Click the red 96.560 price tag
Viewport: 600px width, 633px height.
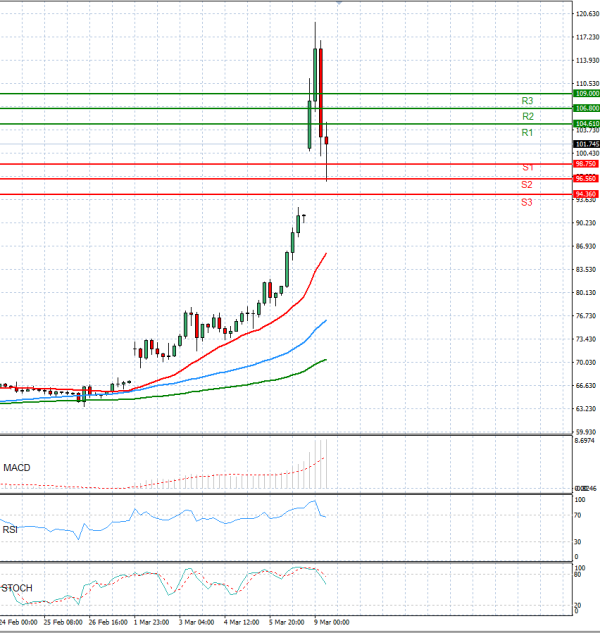coord(586,179)
